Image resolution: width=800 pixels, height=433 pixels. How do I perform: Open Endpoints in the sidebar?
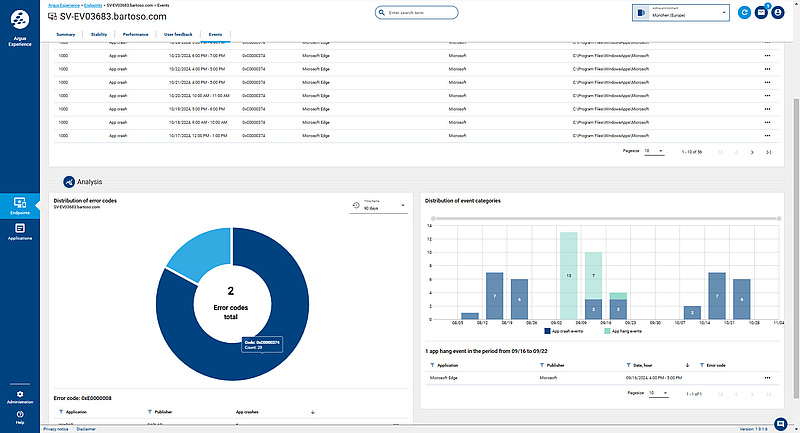pyautogui.click(x=20, y=204)
